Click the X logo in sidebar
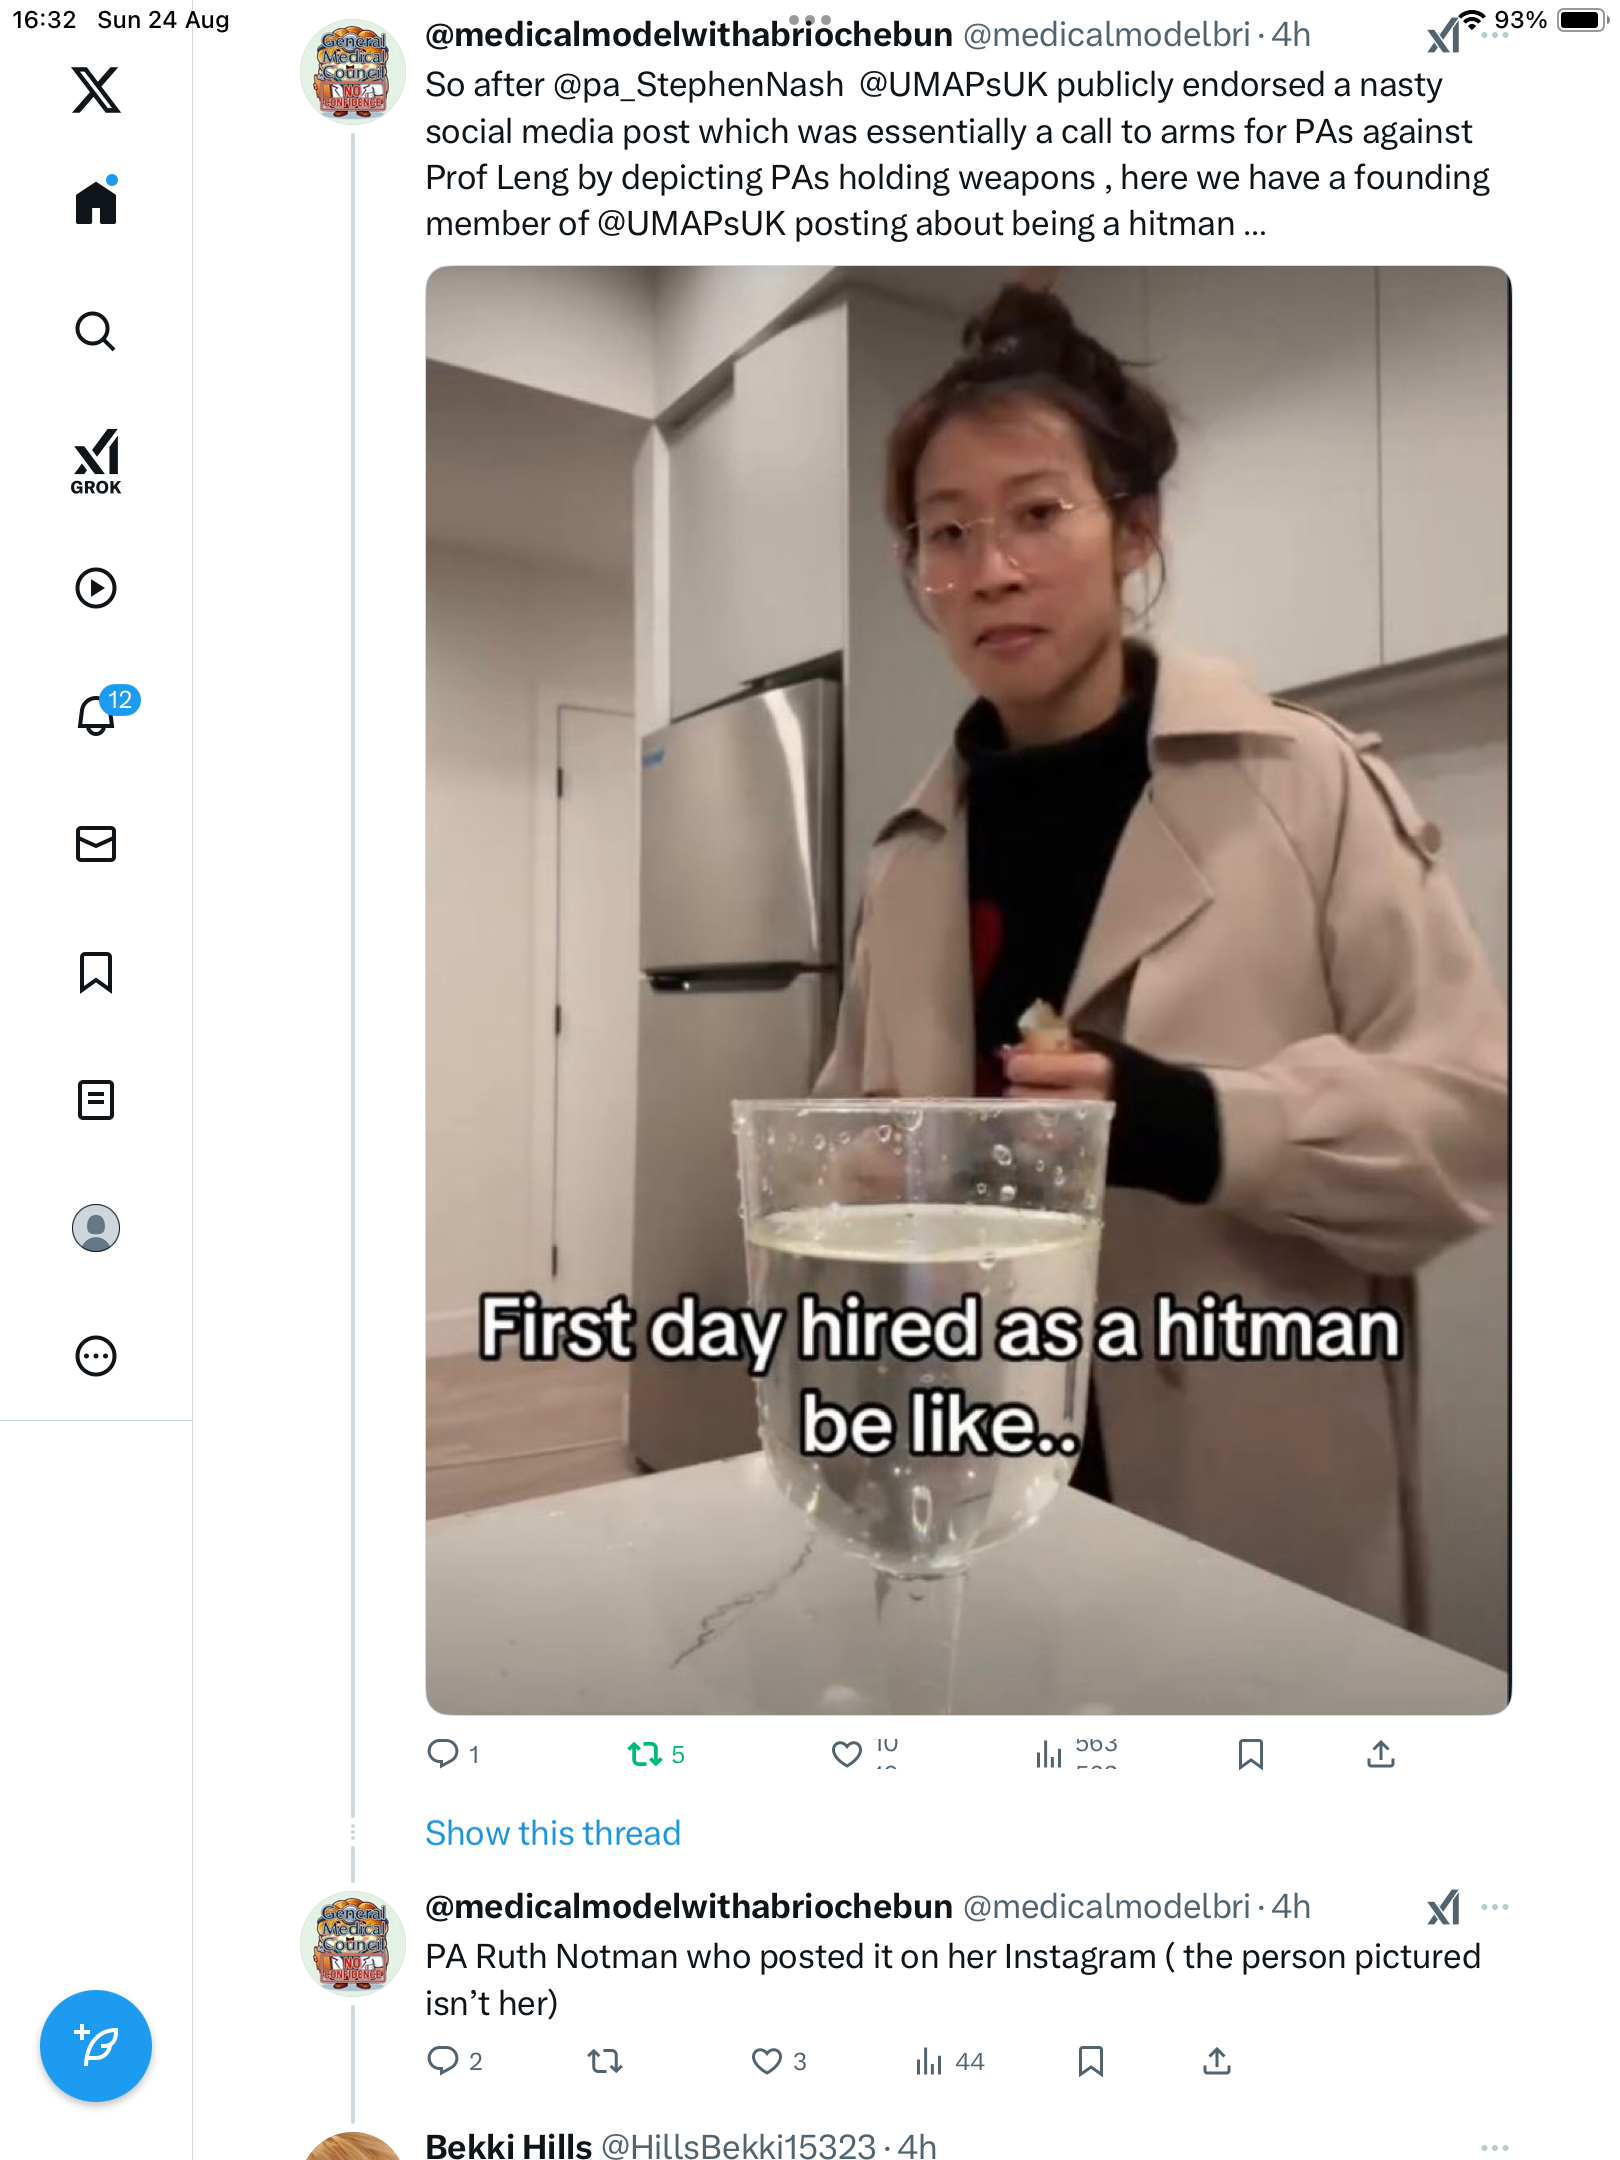 pyautogui.click(x=96, y=90)
